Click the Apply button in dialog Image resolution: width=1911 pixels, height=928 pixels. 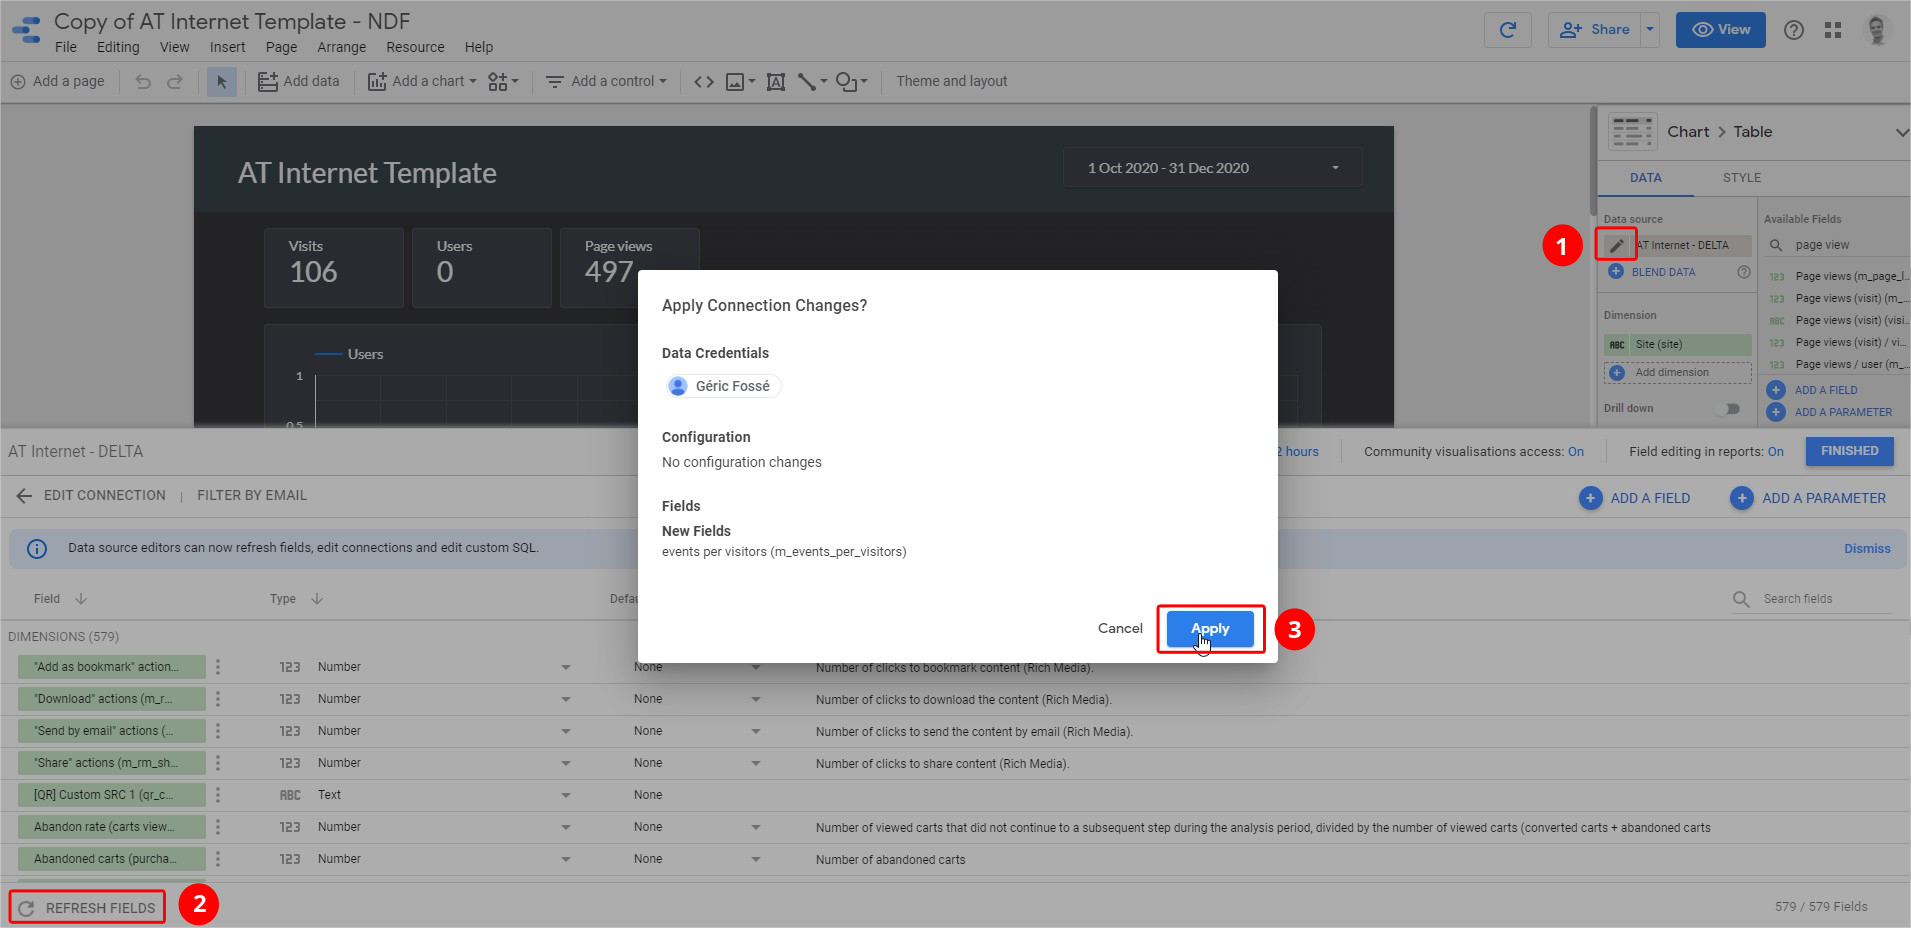pos(1210,629)
